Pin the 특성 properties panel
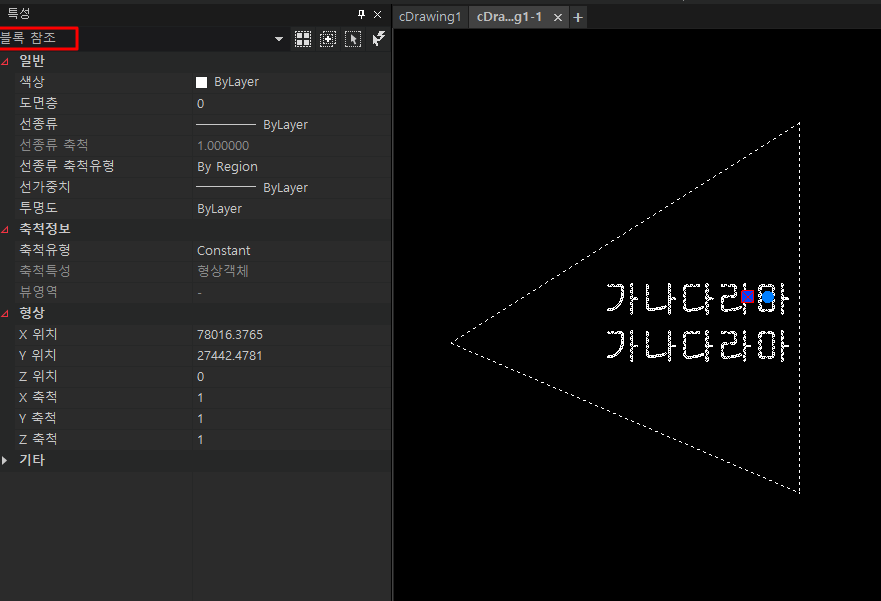This screenshot has width=881, height=601. tap(361, 14)
